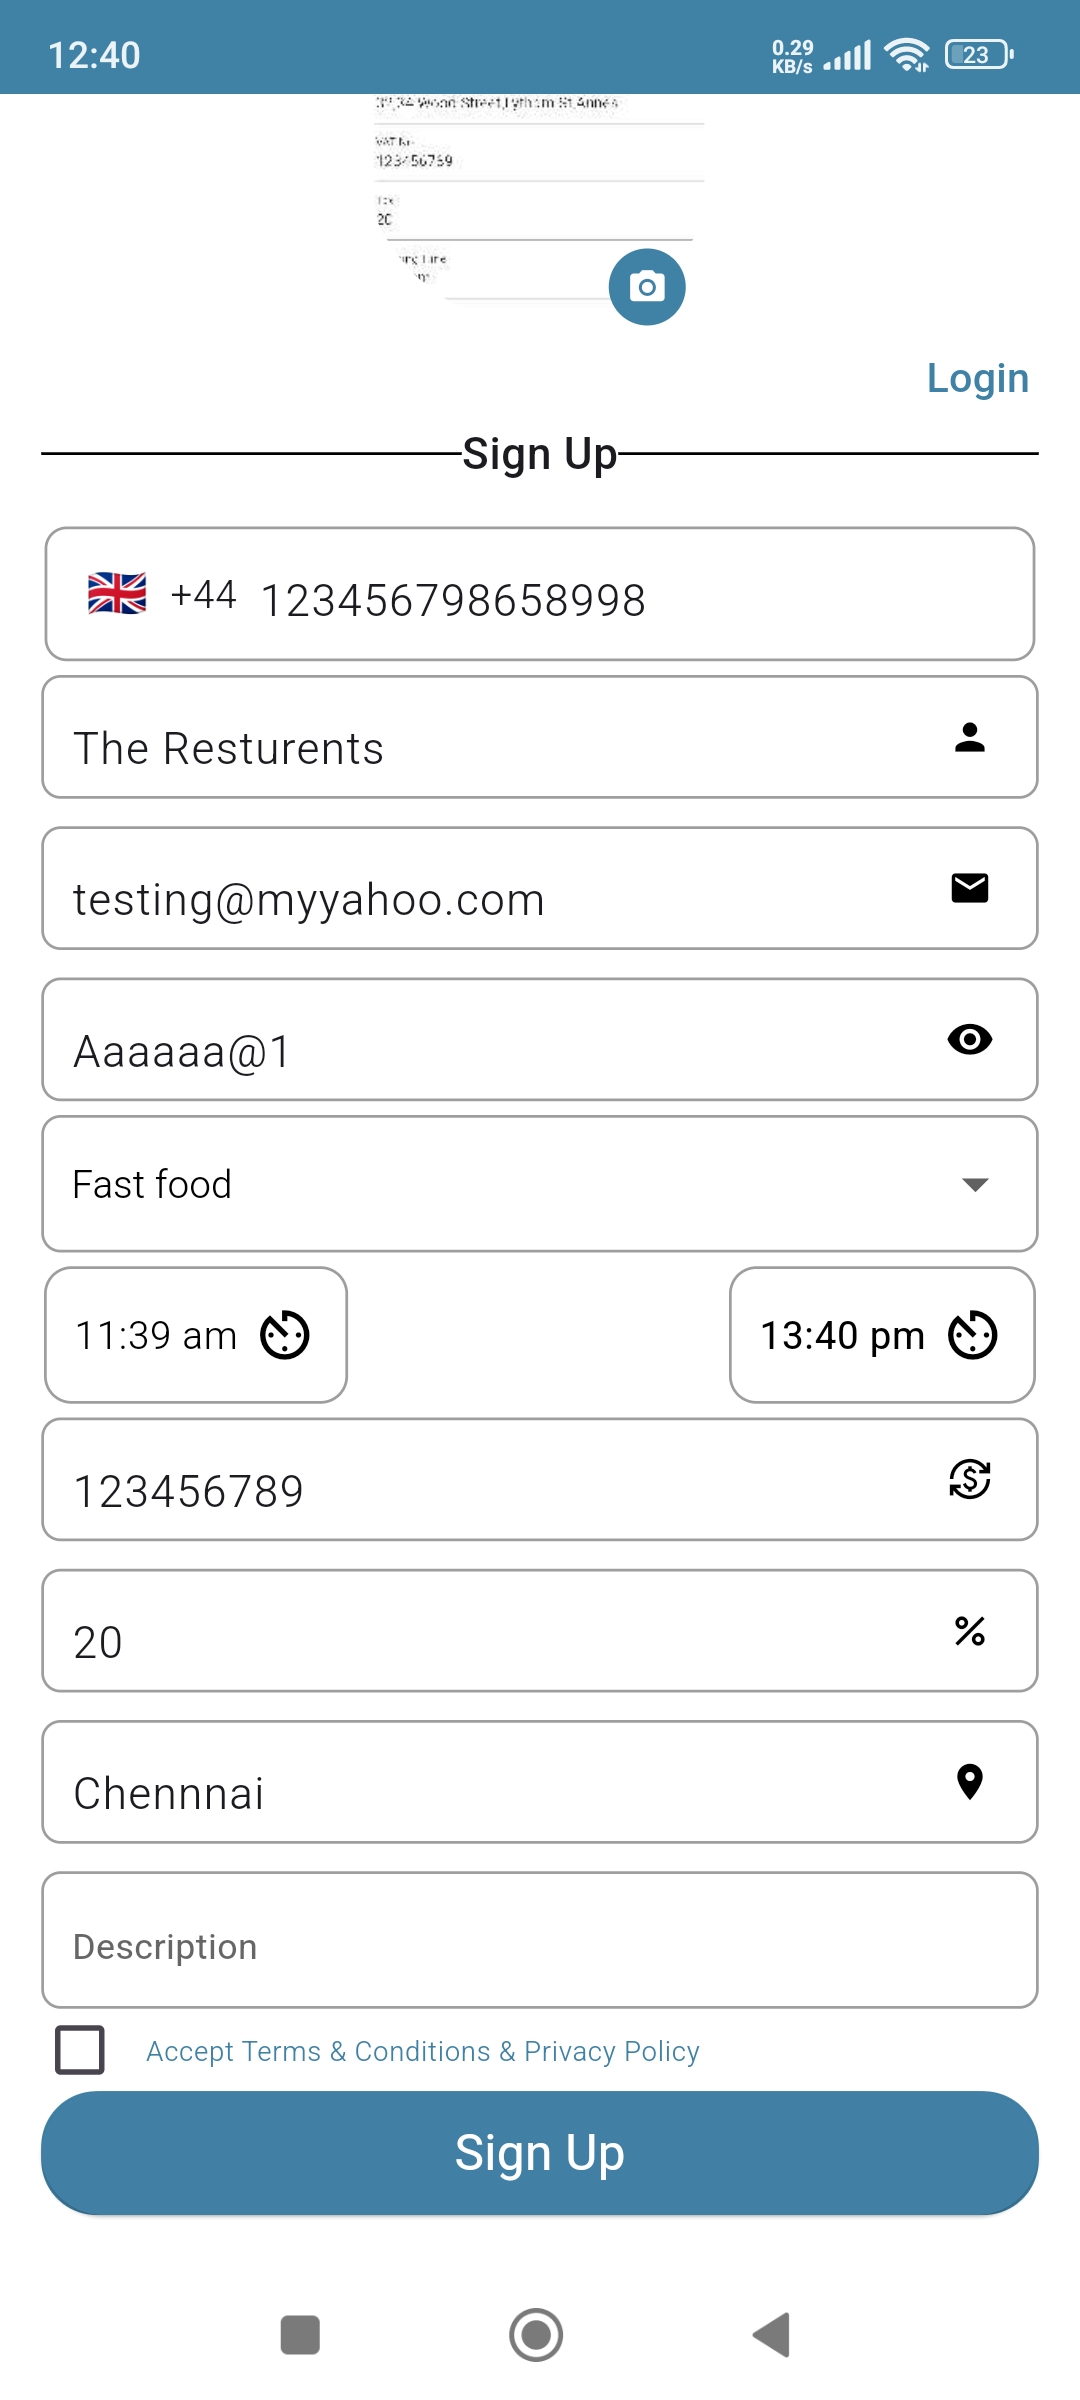1080x2400 pixels.
Task: Click the envelope icon in email field
Action: [969, 888]
